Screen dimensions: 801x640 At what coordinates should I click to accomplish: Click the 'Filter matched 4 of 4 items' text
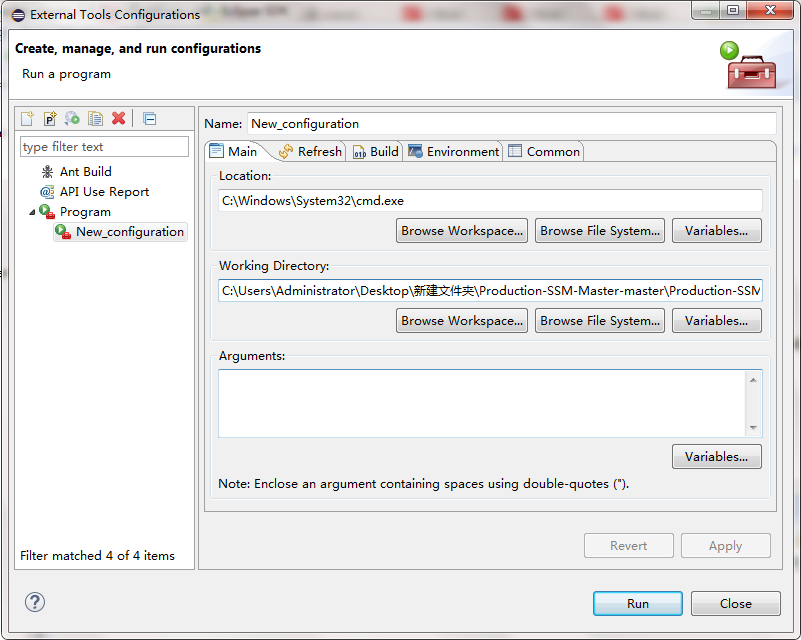click(x=97, y=555)
